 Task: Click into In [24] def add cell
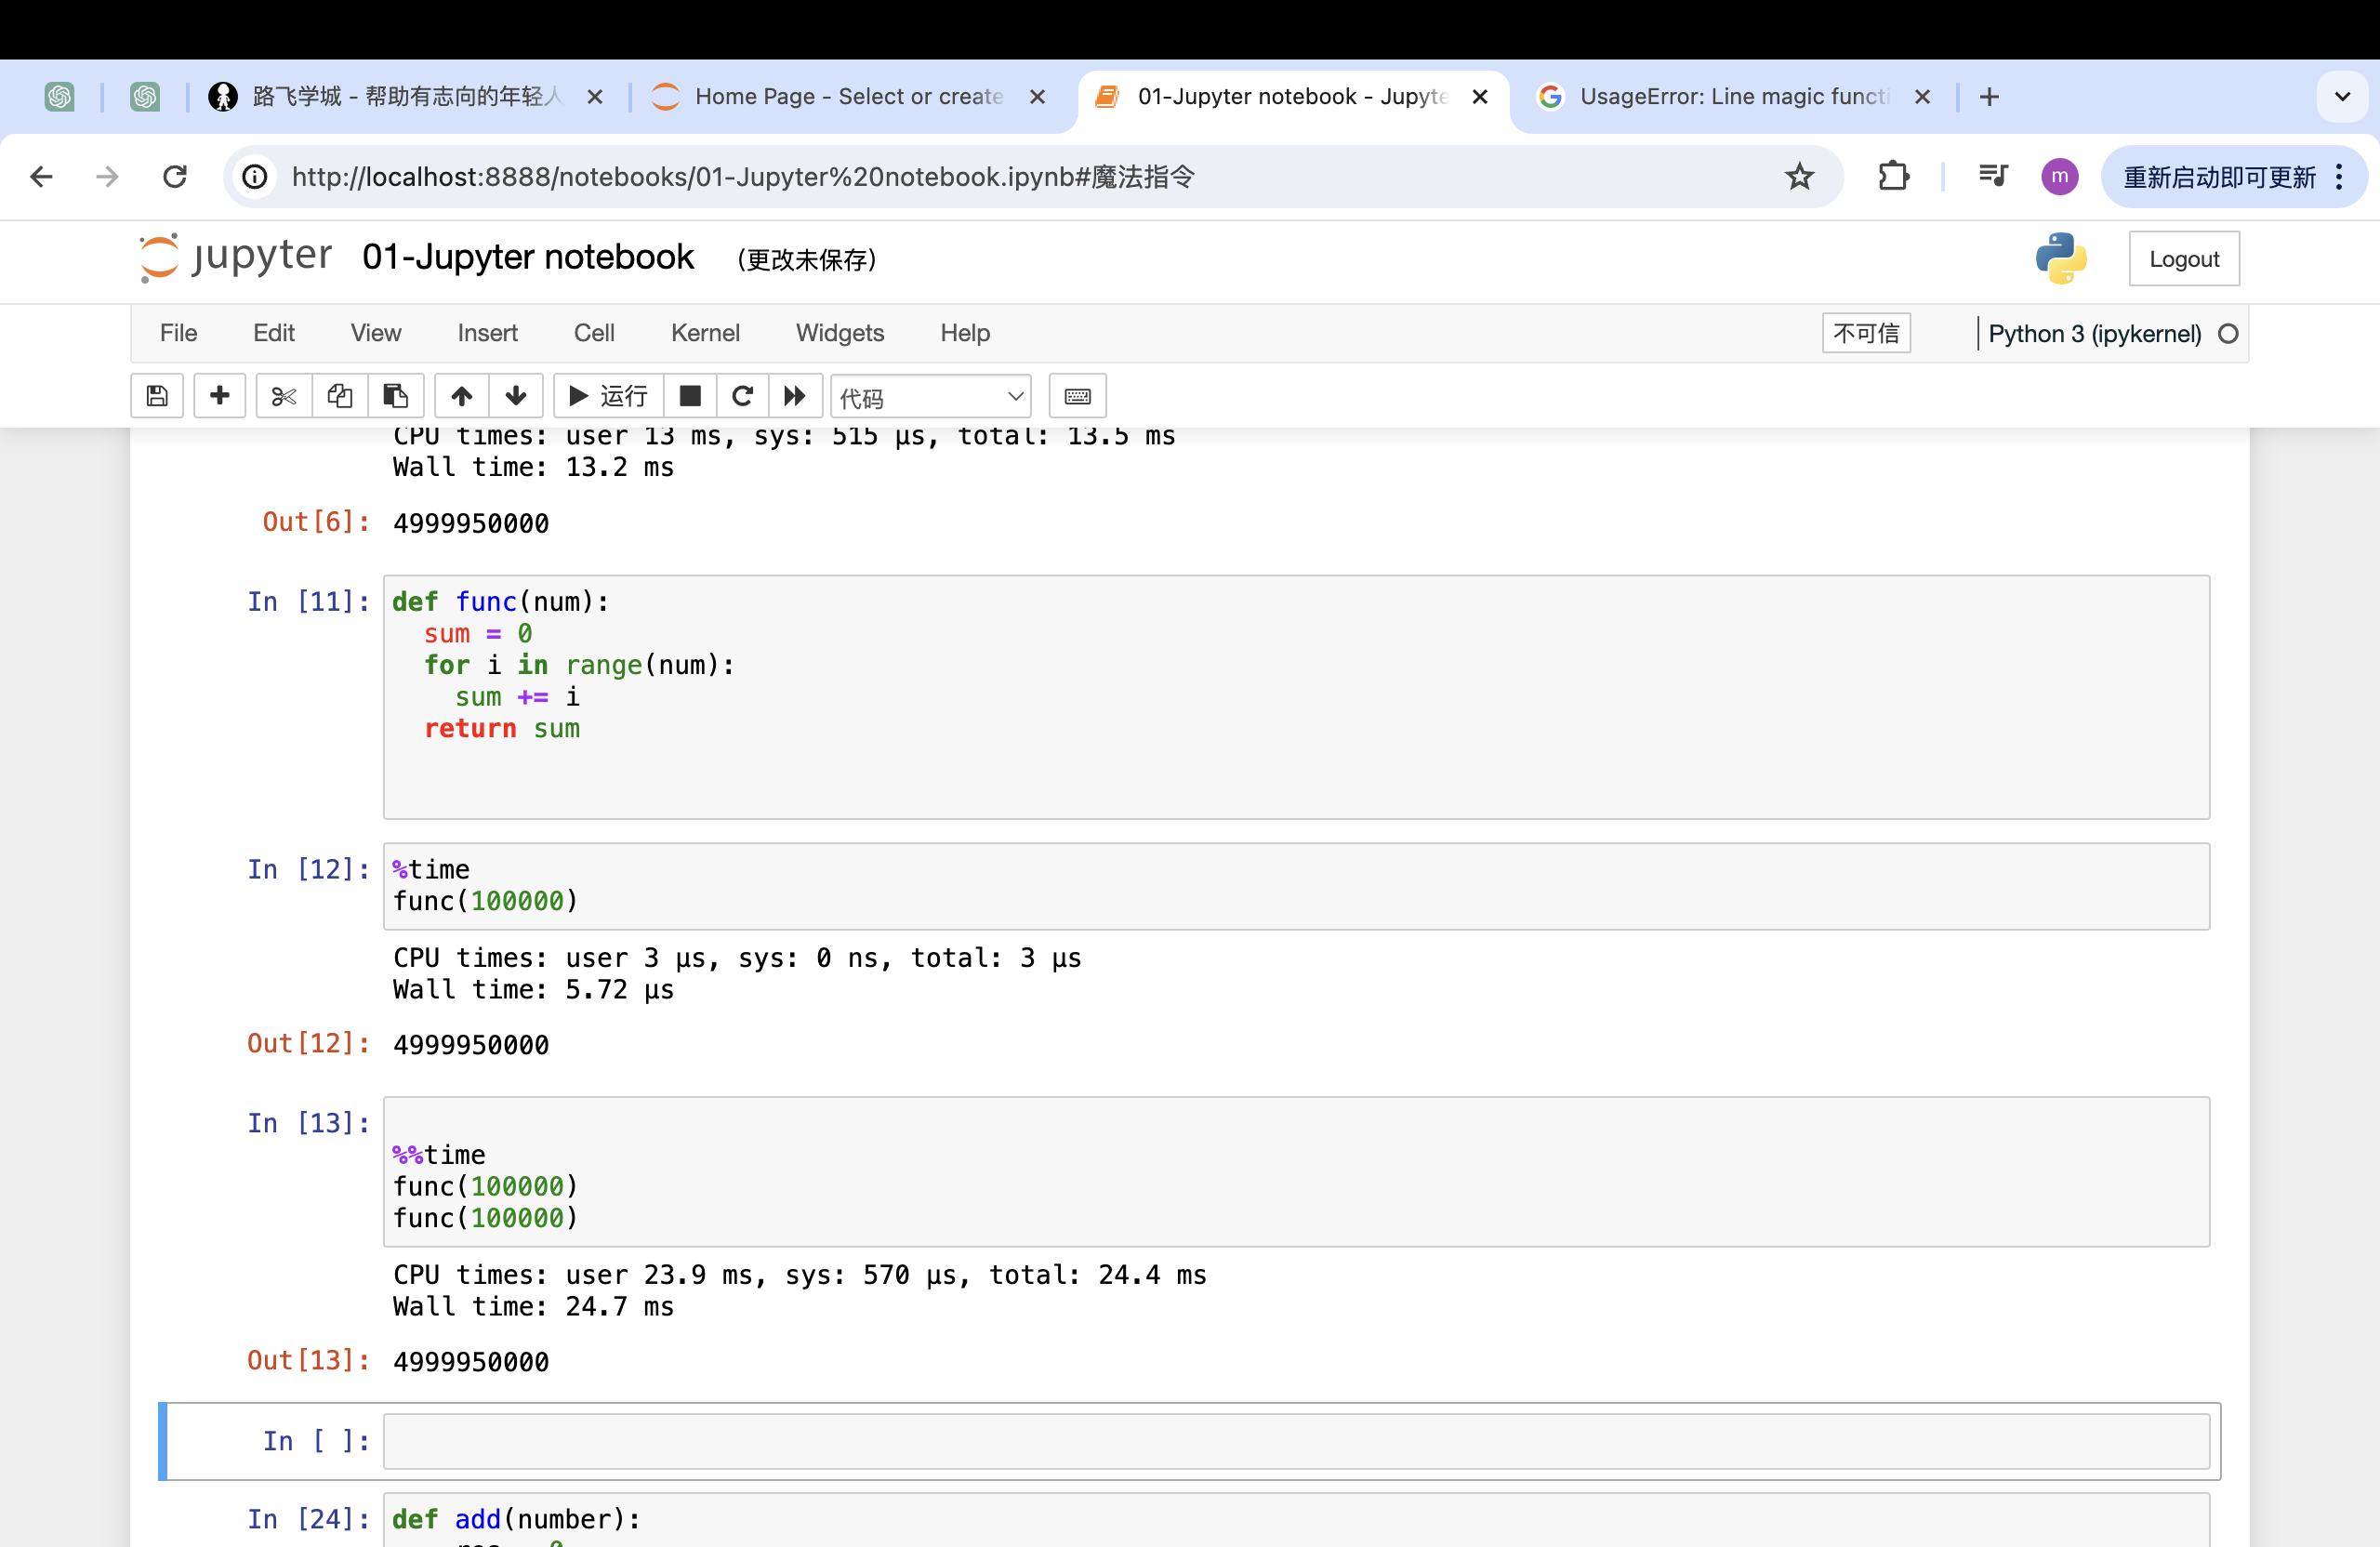[1296, 1520]
